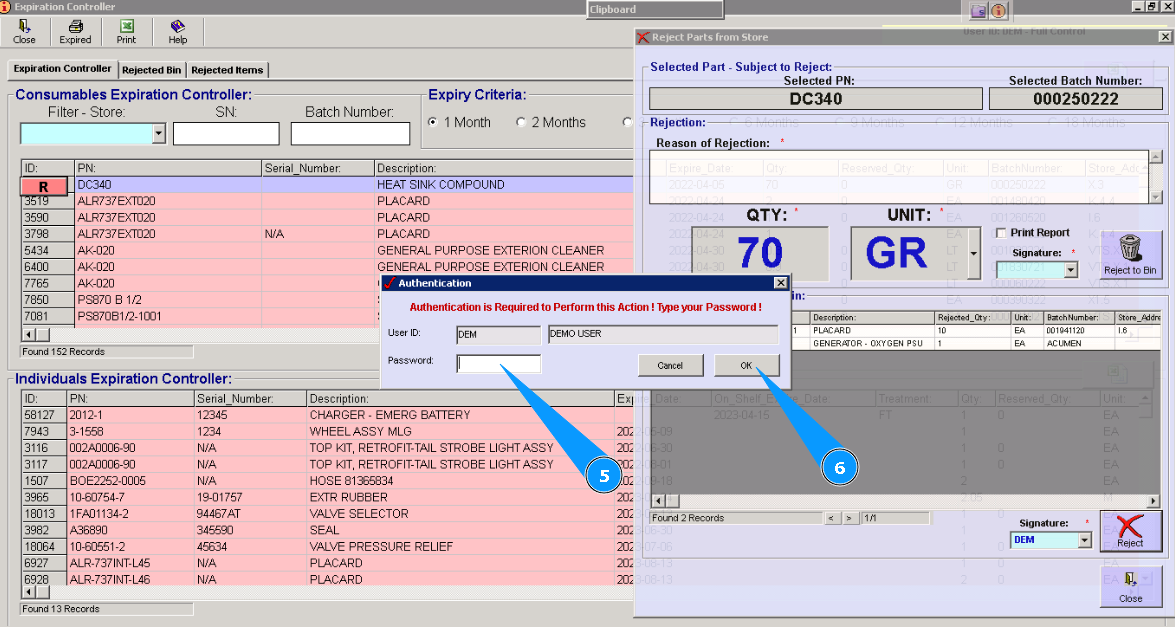Screen dimensions: 1175x627
Task: Enable the Print Report checkbox
Action: pos(1000,233)
